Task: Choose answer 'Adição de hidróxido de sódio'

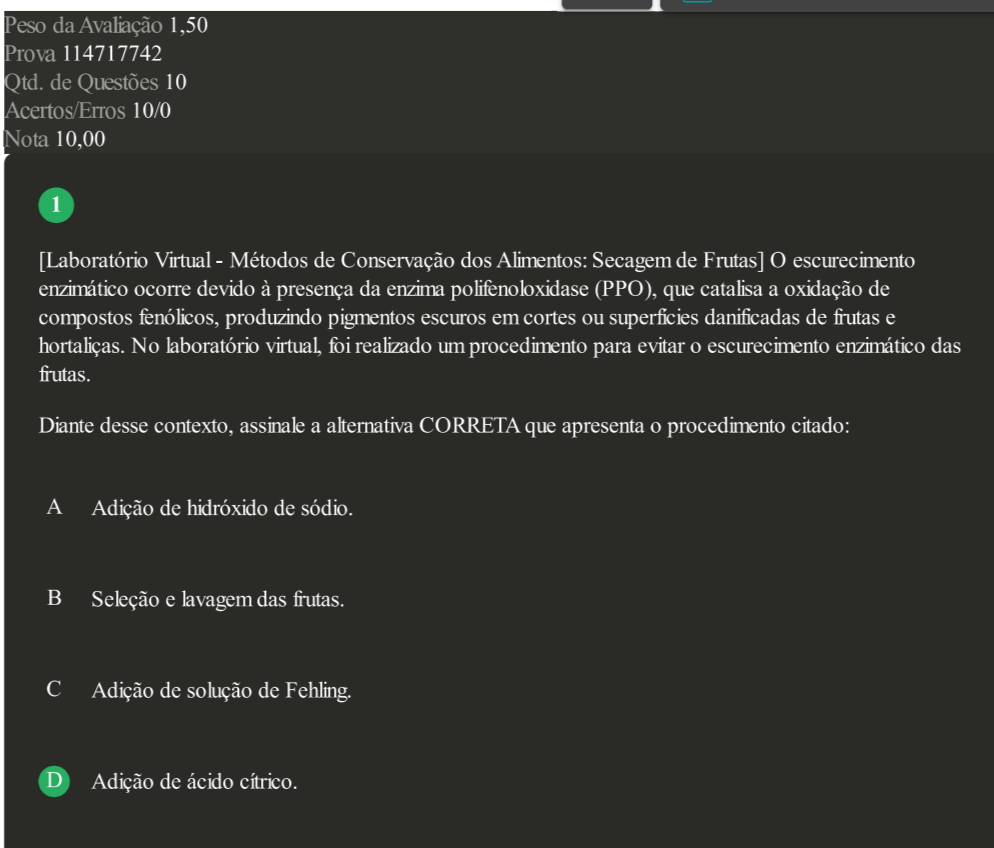Action: coord(222,508)
